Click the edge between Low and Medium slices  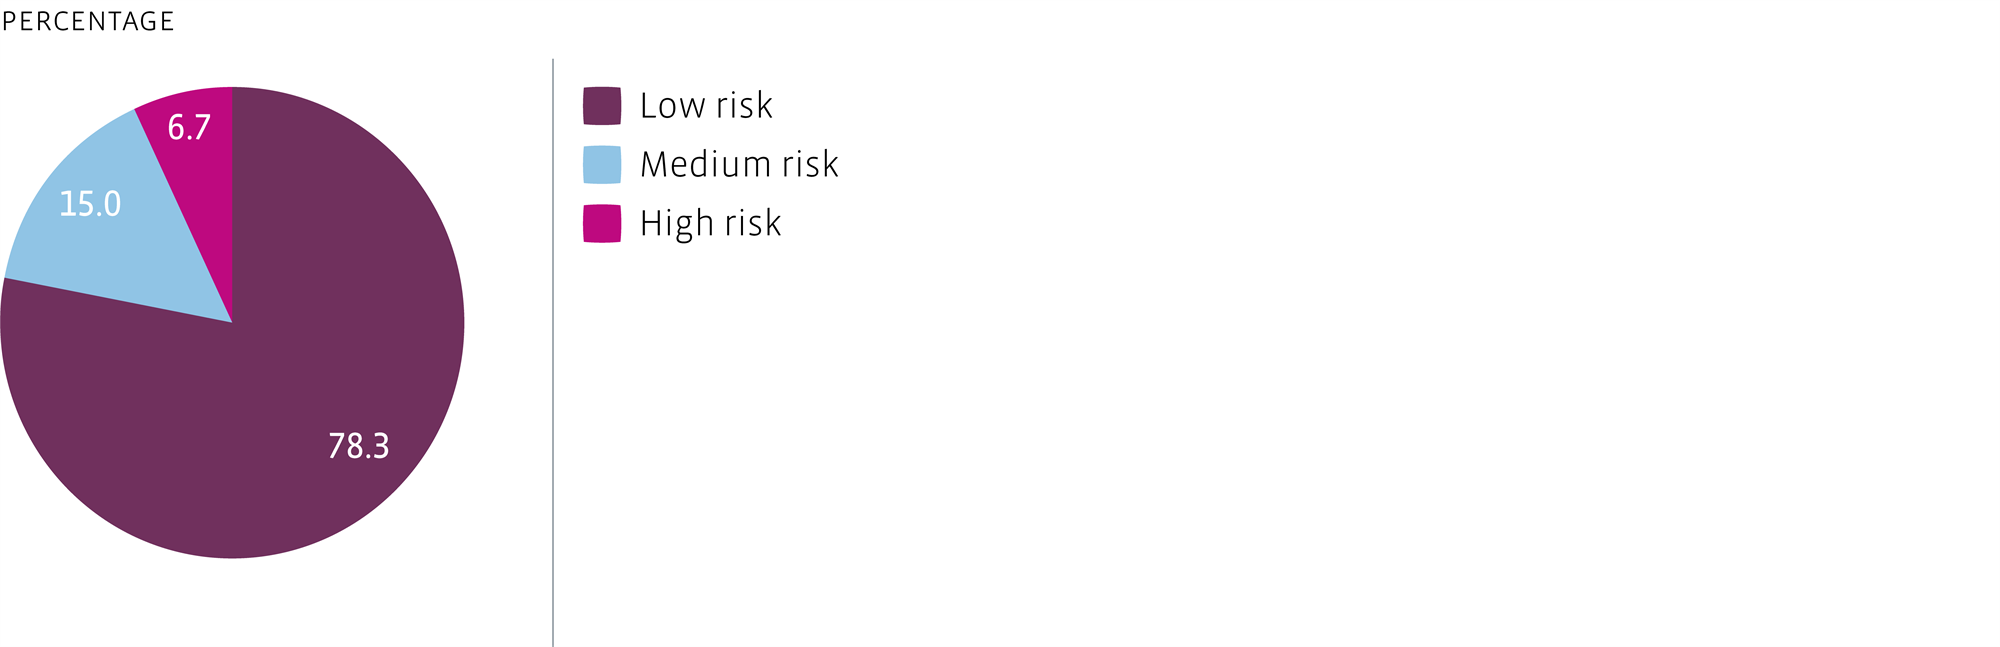[118, 300]
